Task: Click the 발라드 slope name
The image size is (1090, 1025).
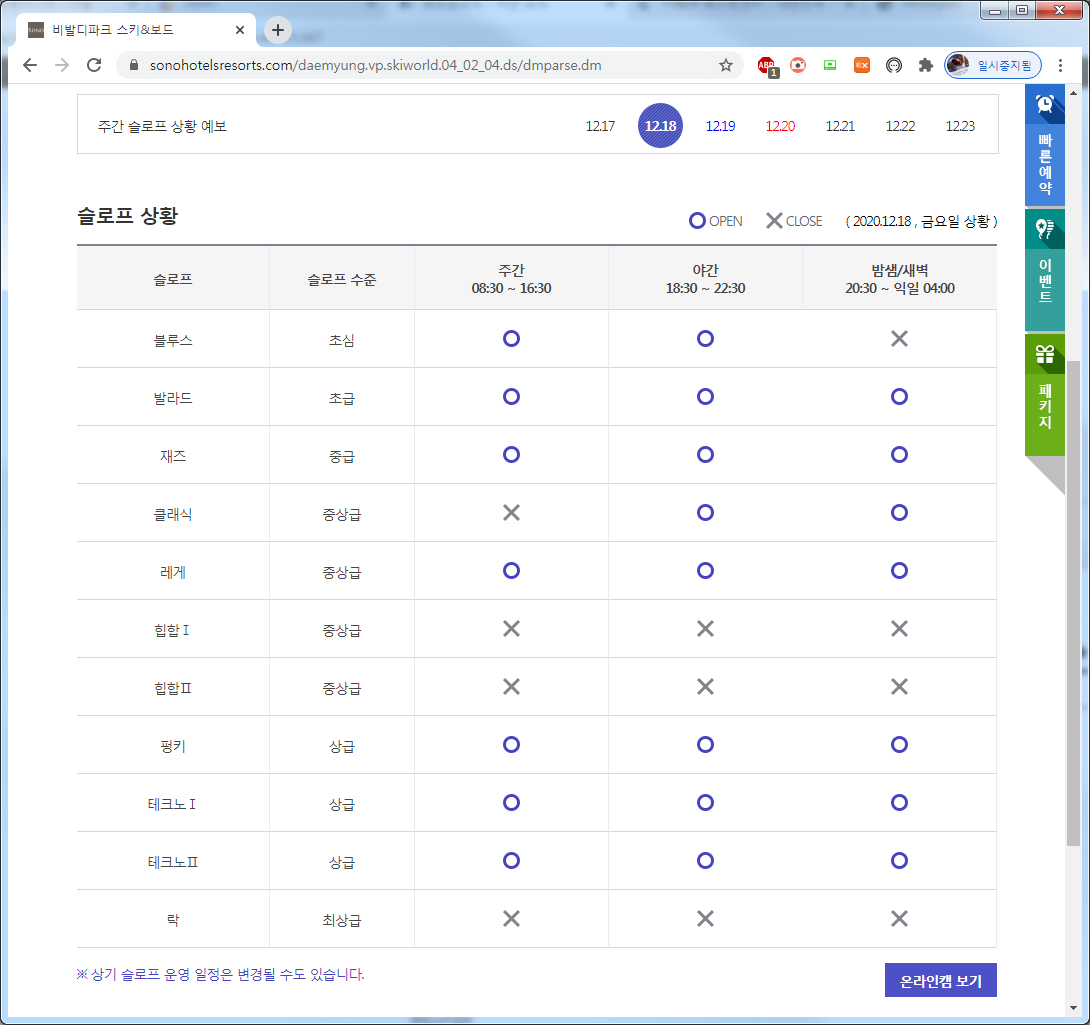Action: (x=173, y=398)
